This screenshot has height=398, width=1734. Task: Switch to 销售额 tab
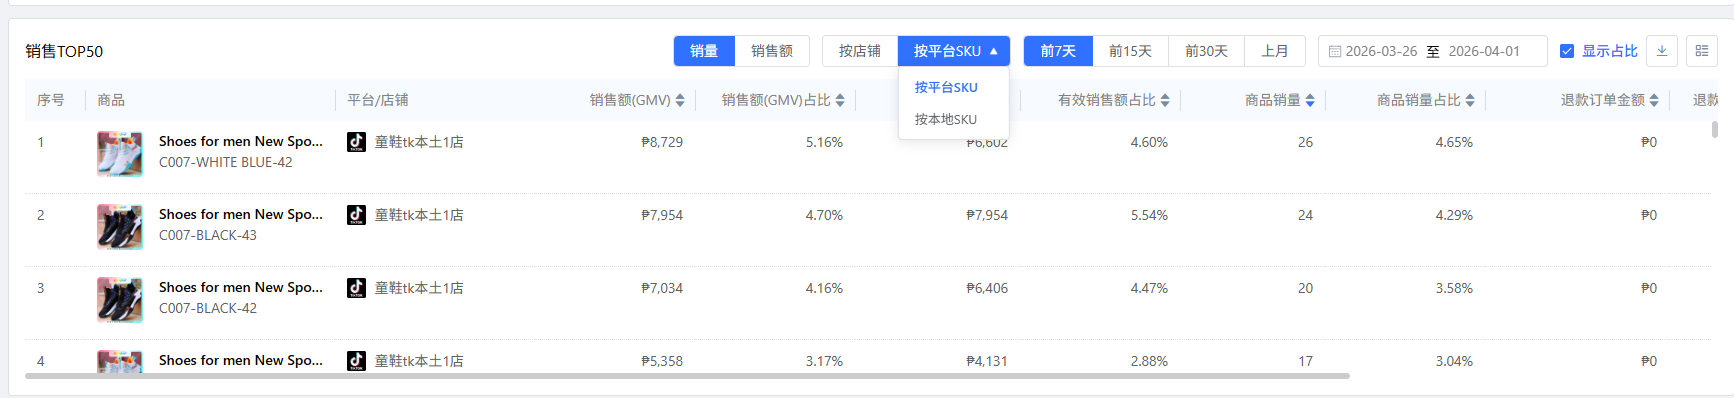coord(772,51)
